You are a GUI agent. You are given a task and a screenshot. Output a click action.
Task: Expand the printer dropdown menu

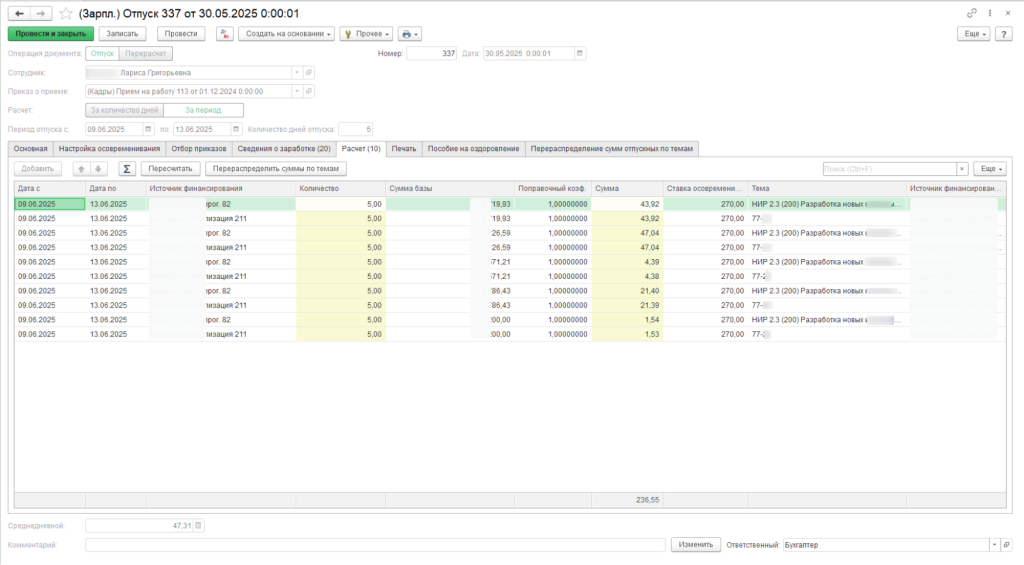click(x=410, y=33)
